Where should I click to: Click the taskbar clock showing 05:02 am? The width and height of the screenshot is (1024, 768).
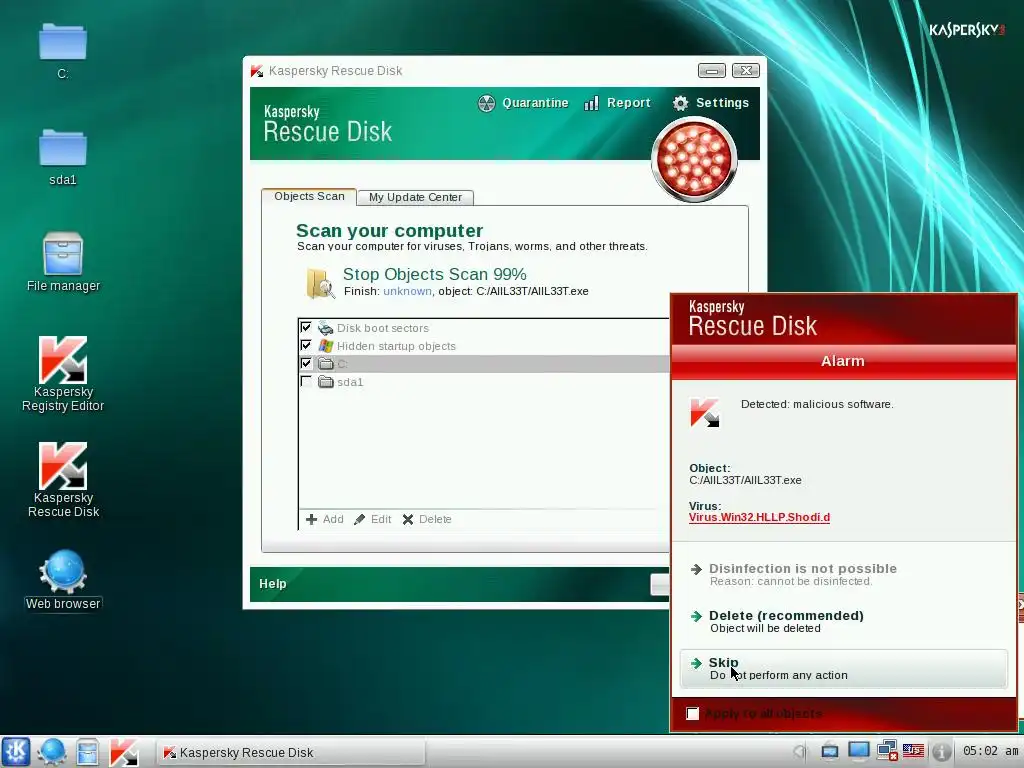pyautogui.click(x=990, y=751)
